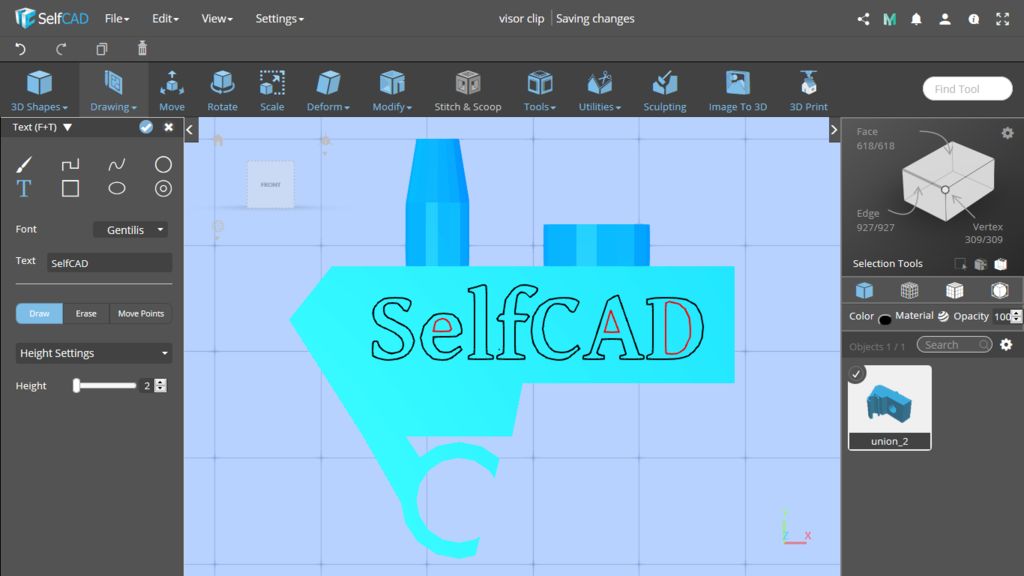Select the Move tool
The image size is (1024, 576).
pos(172,91)
